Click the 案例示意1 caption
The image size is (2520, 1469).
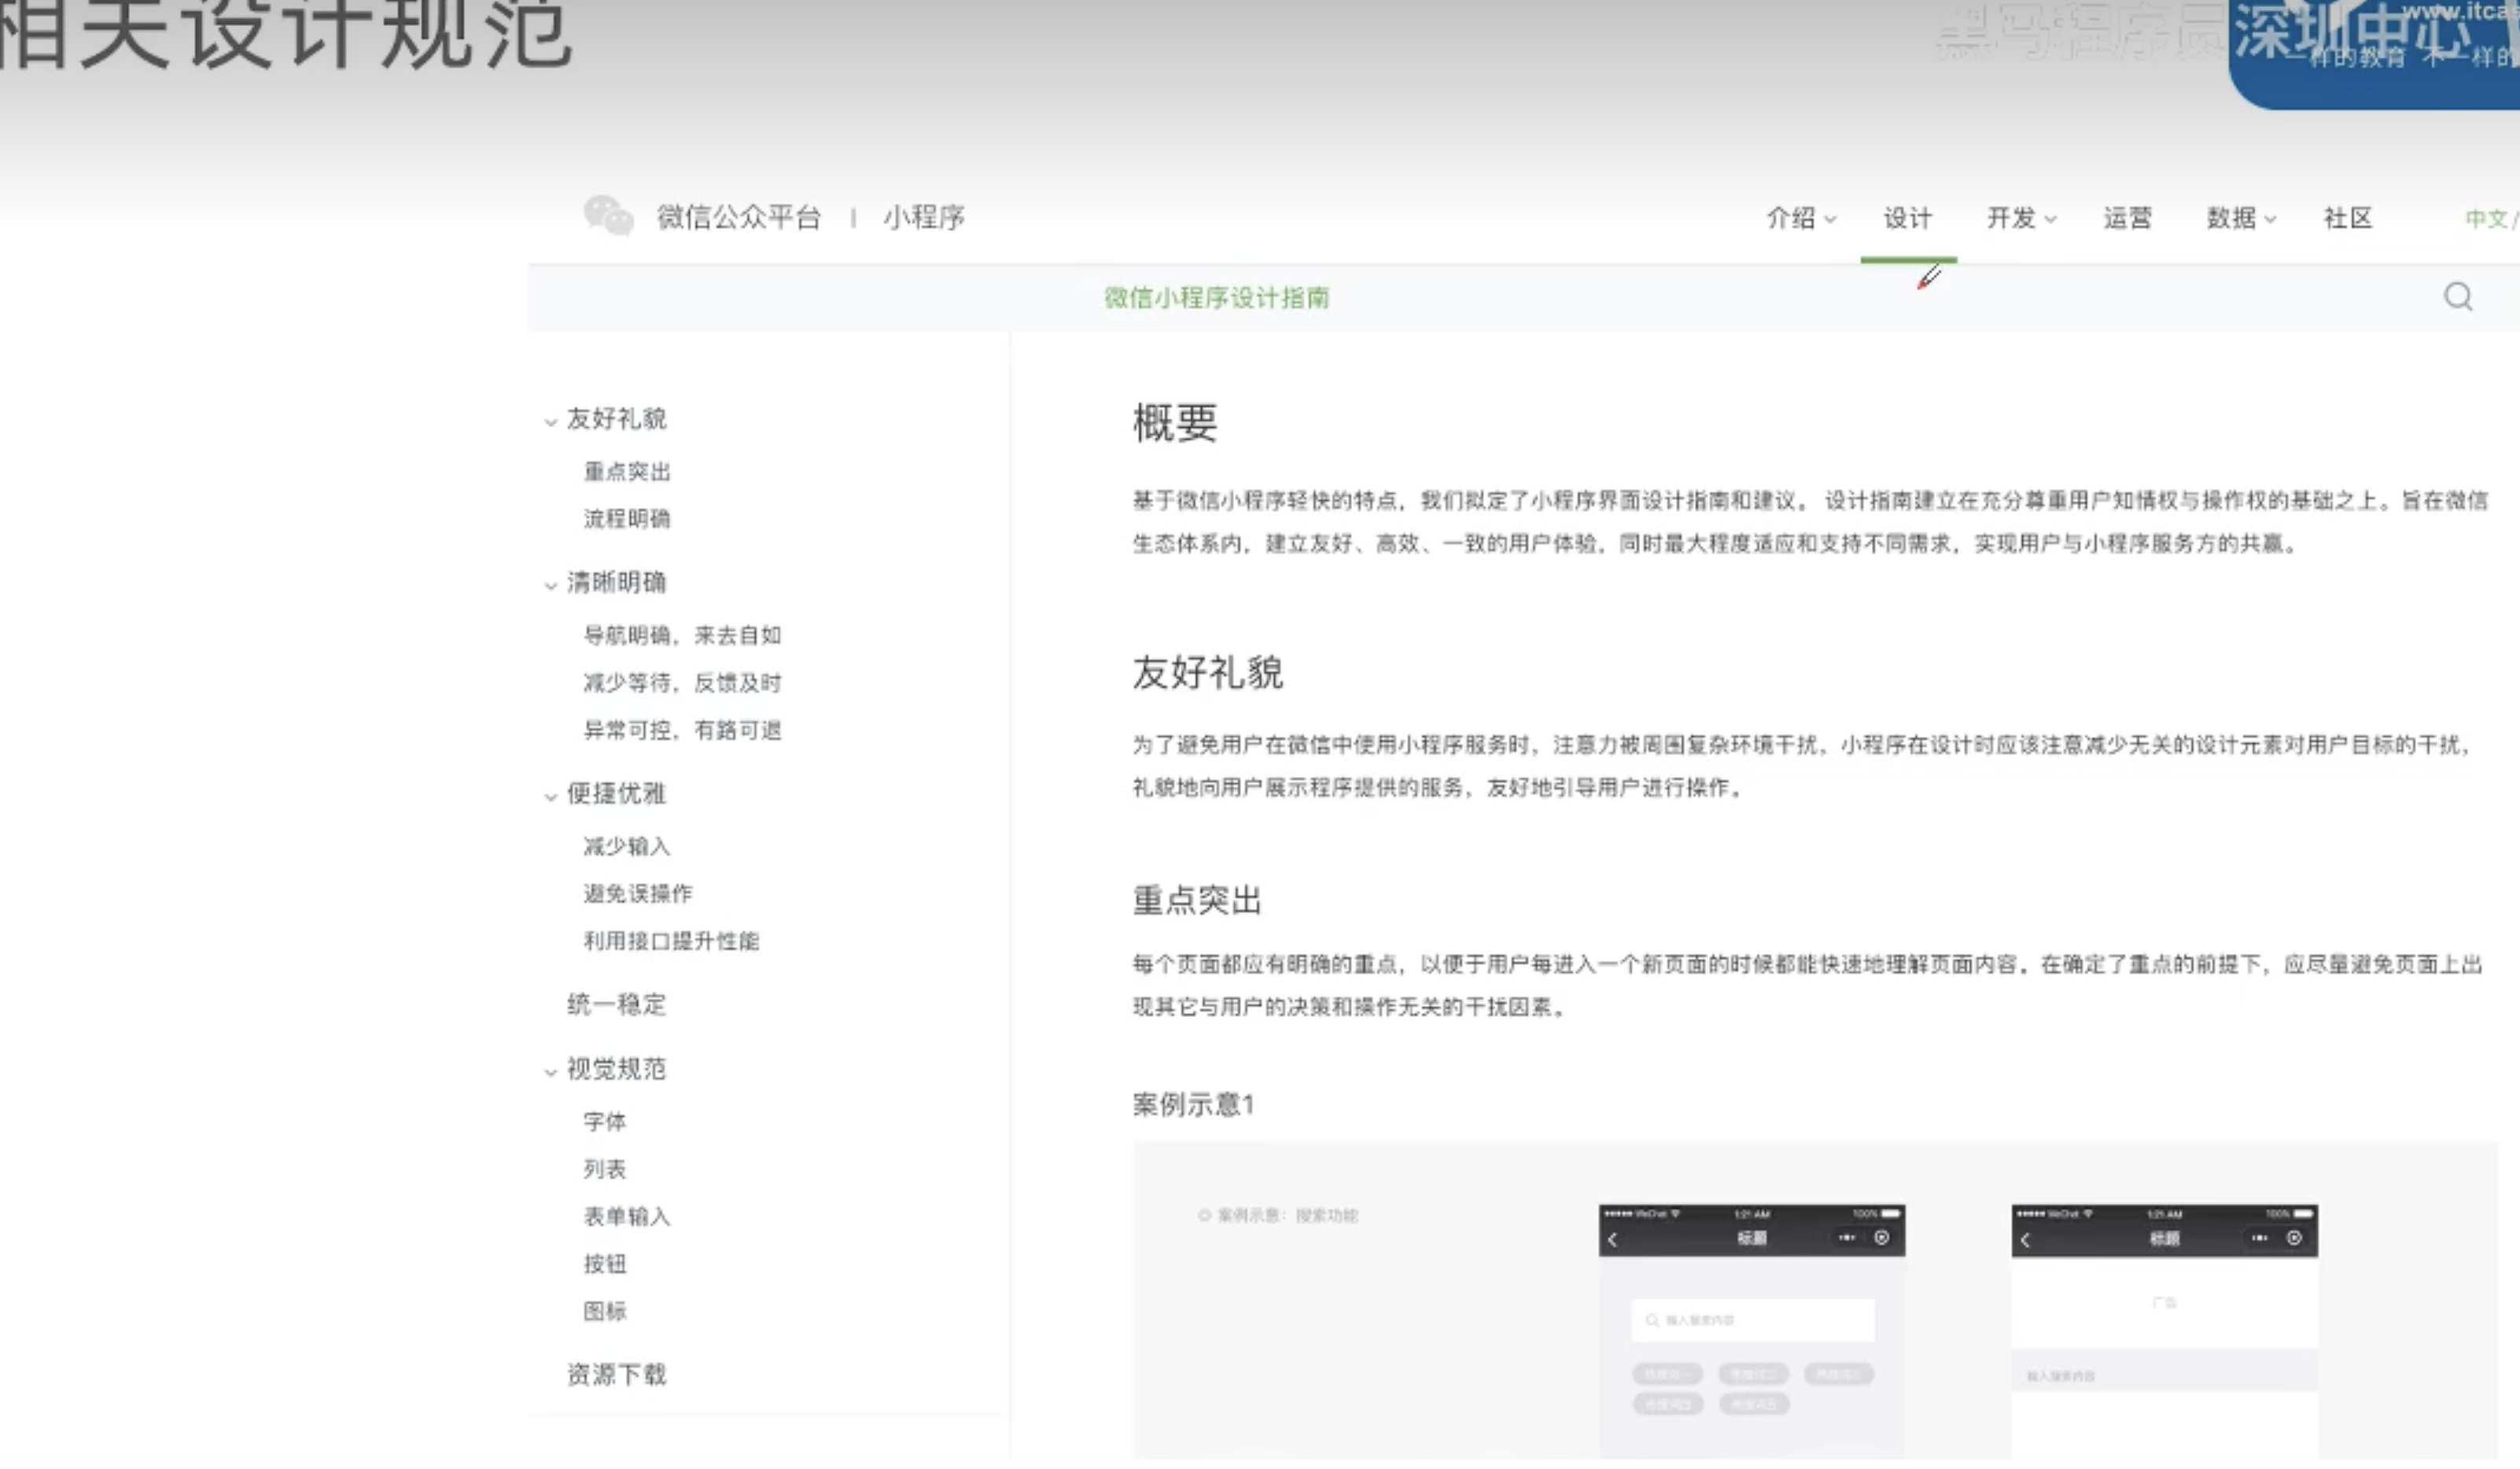(1193, 1104)
